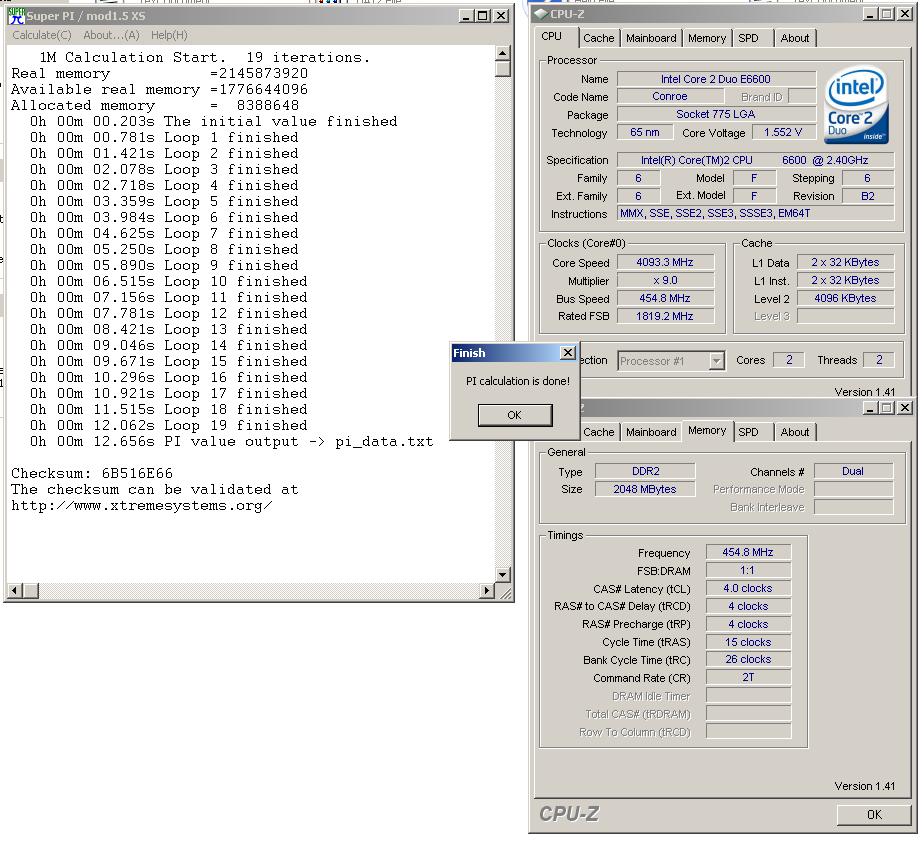Click the xtremesystems.org URL text
This screenshot has width=924, height=841.
(x=141, y=506)
